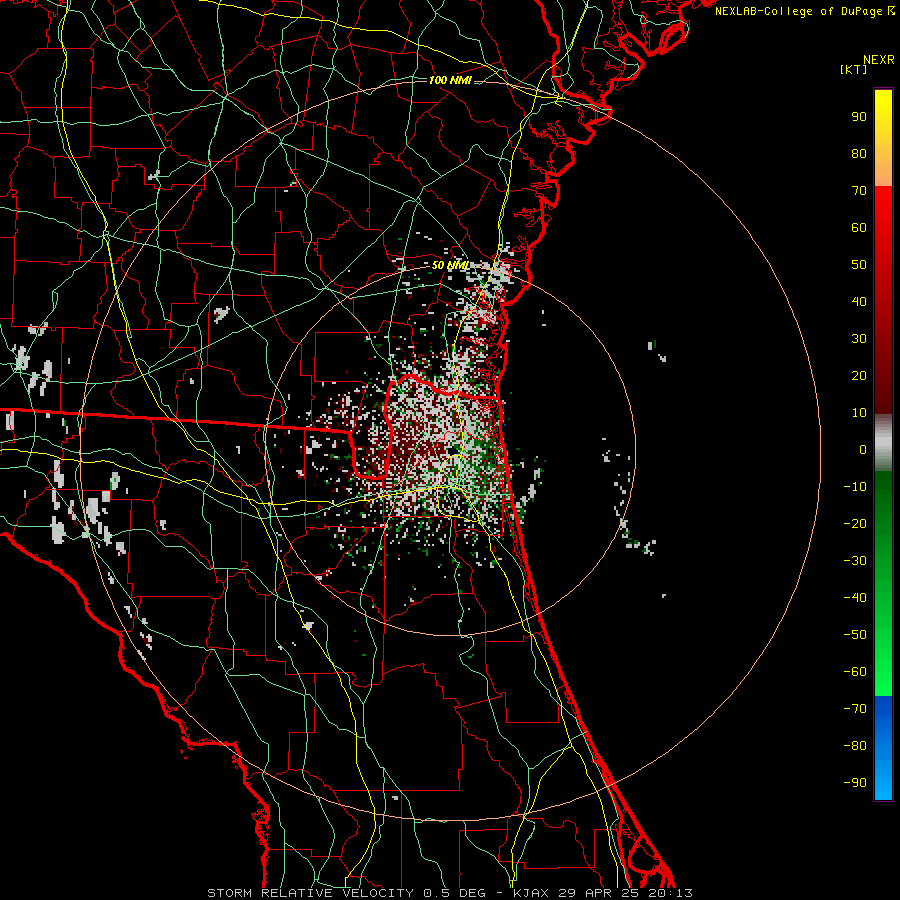The height and width of the screenshot is (900, 900).
Task: Click the -80 value on velocity scale
Action: [855, 746]
